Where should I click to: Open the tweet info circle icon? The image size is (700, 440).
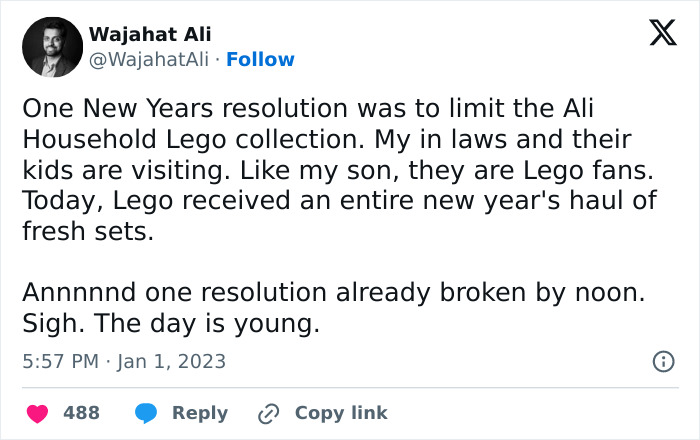click(x=663, y=361)
